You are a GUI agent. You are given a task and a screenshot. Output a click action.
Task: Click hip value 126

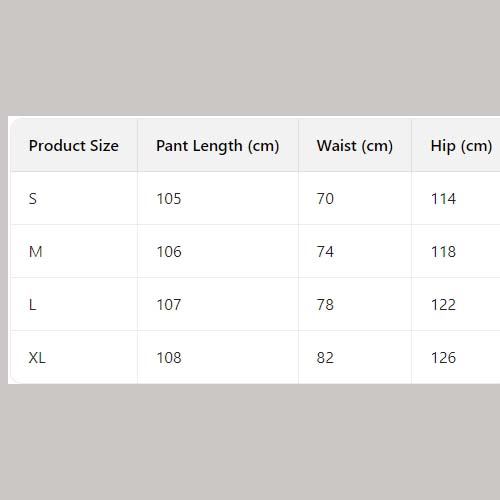[443, 358]
